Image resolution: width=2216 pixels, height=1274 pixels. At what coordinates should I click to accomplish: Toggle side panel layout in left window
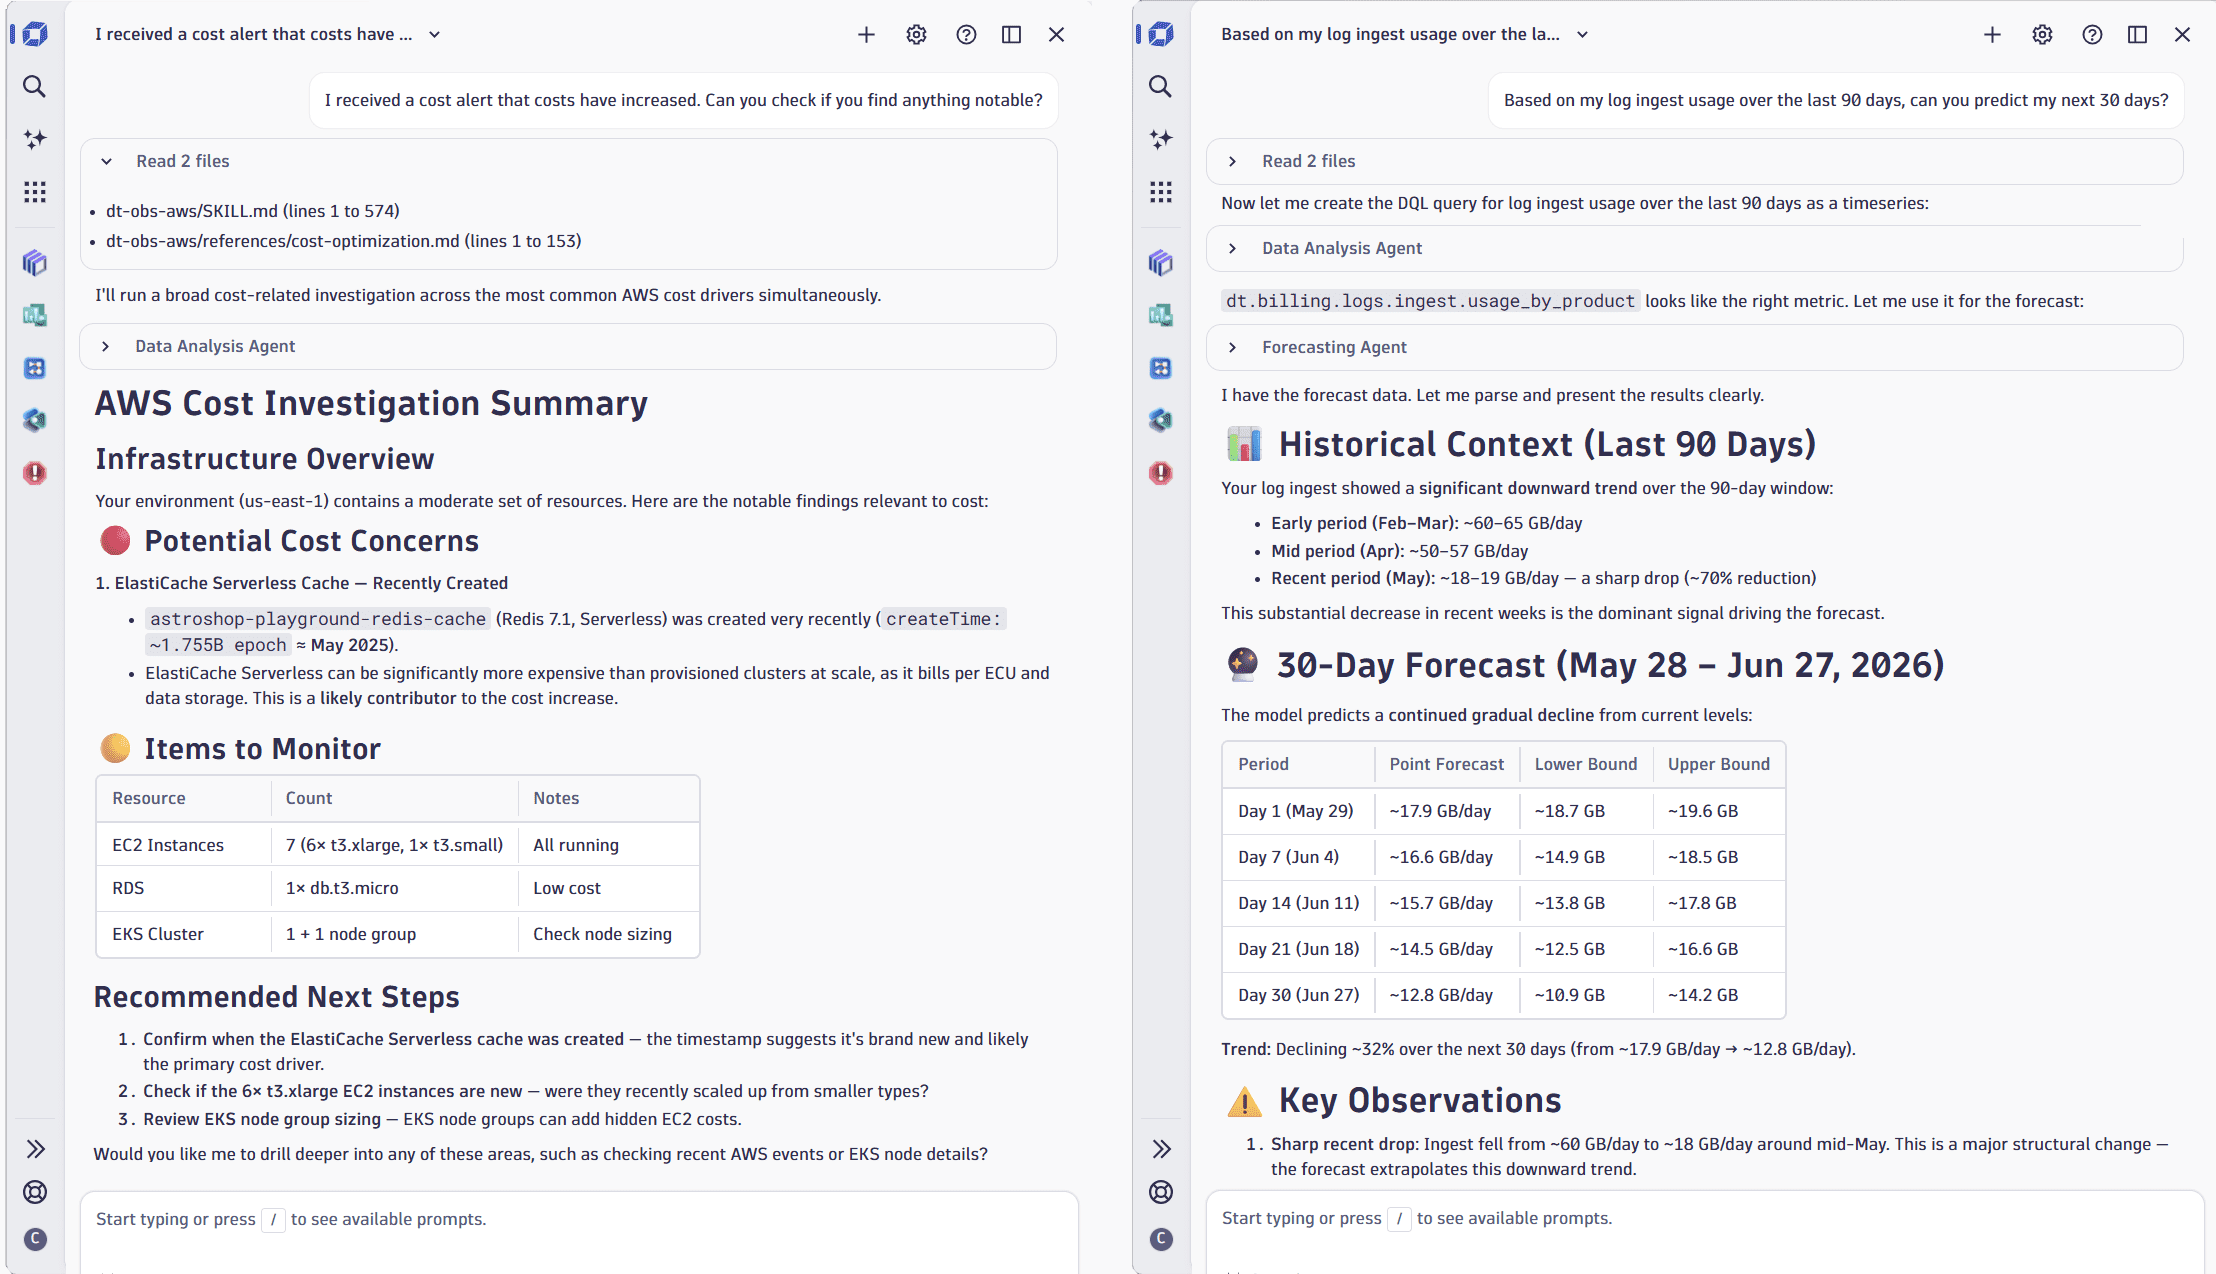click(x=1011, y=34)
